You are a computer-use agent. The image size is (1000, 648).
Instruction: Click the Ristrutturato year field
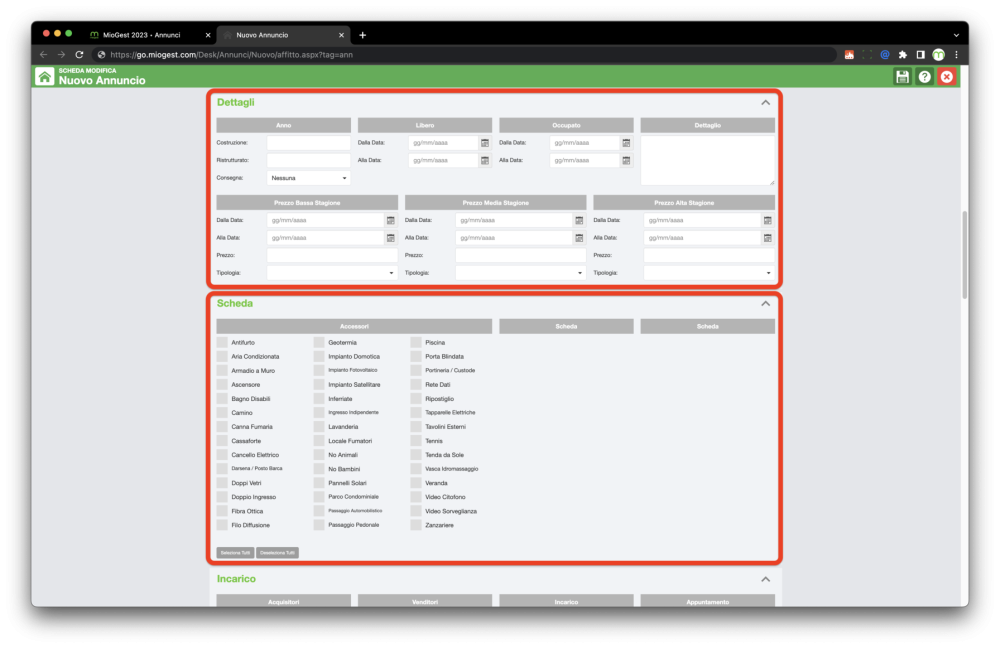(x=309, y=160)
